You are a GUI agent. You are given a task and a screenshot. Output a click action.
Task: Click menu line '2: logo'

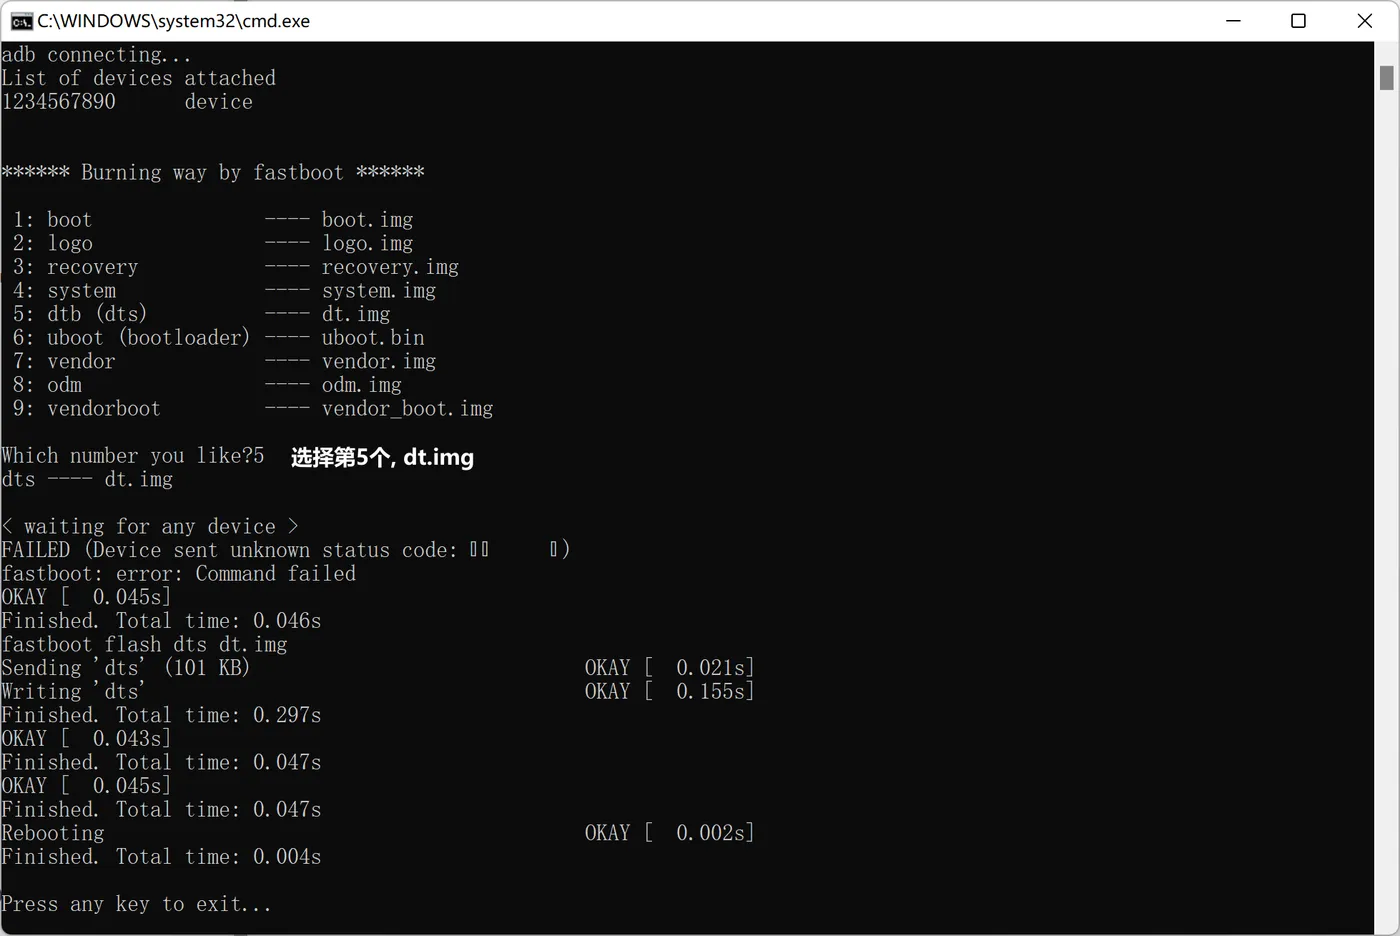[52, 243]
